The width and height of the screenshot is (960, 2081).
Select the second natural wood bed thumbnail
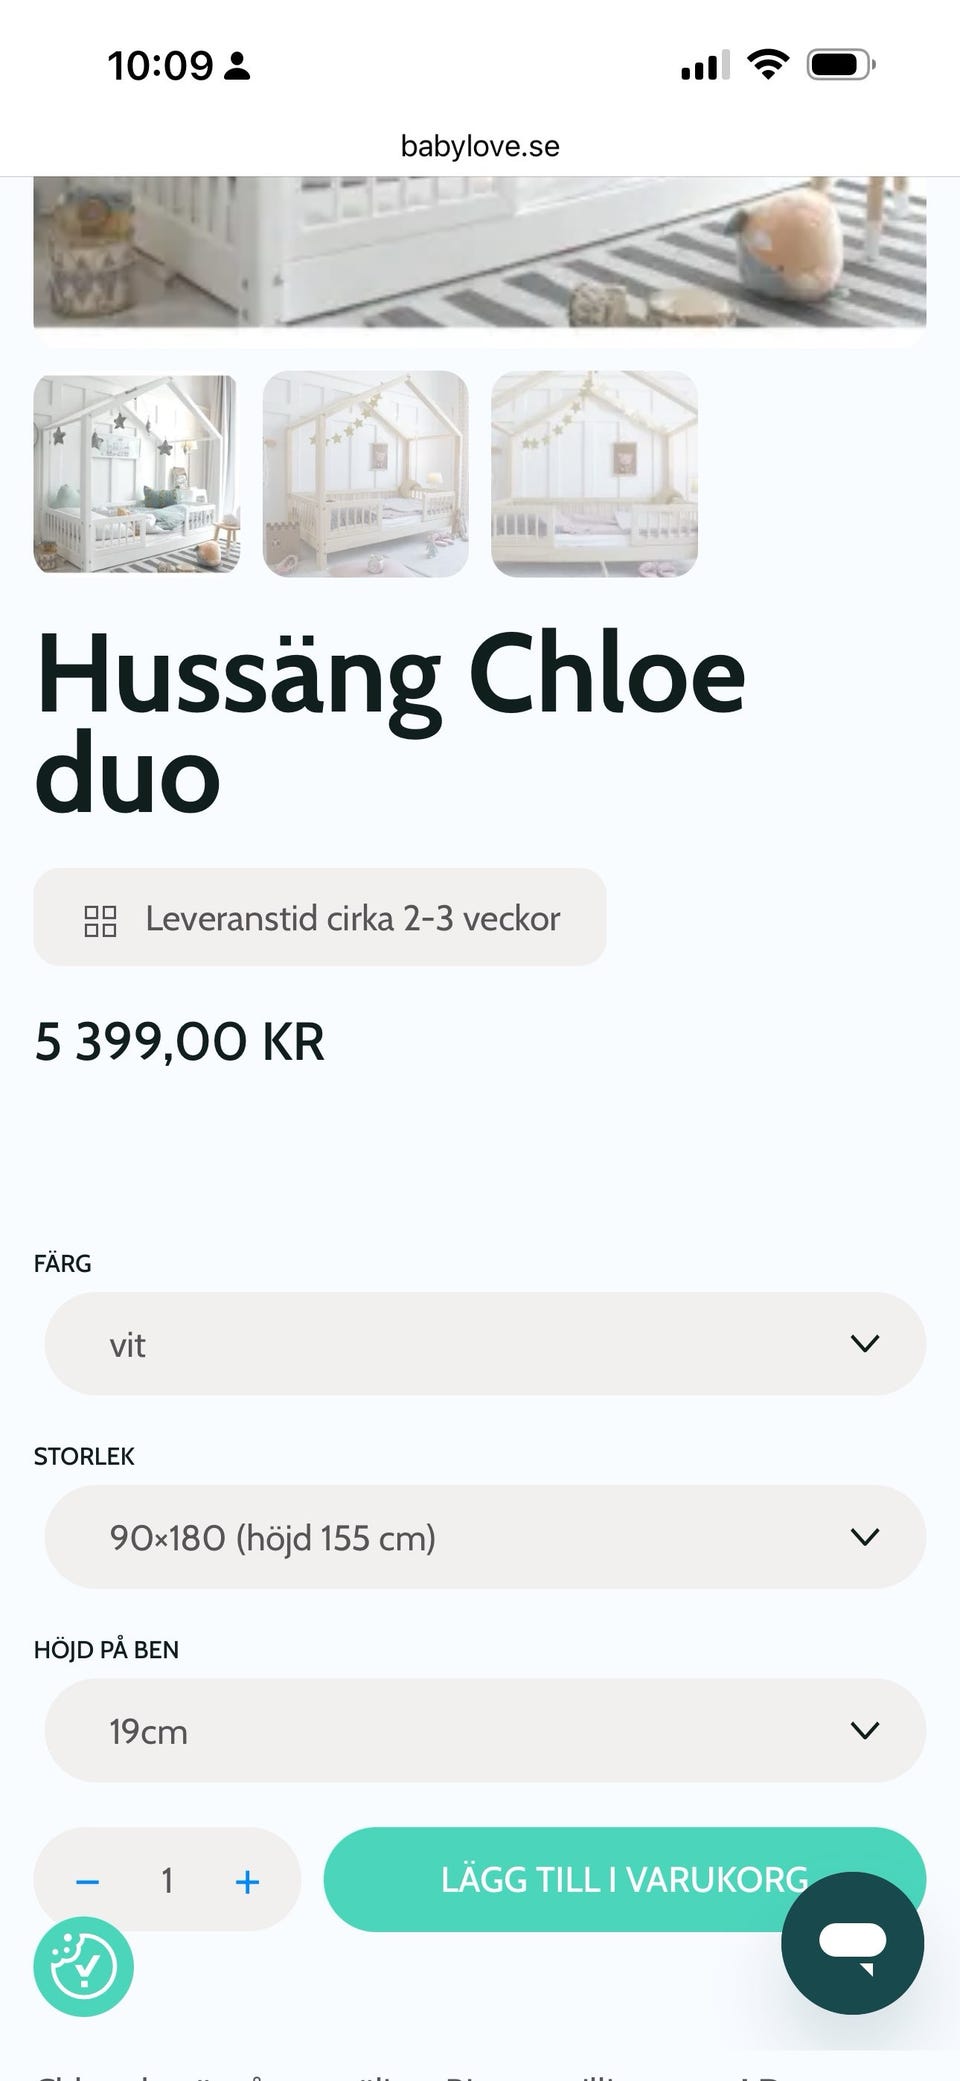pyautogui.click(x=365, y=474)
